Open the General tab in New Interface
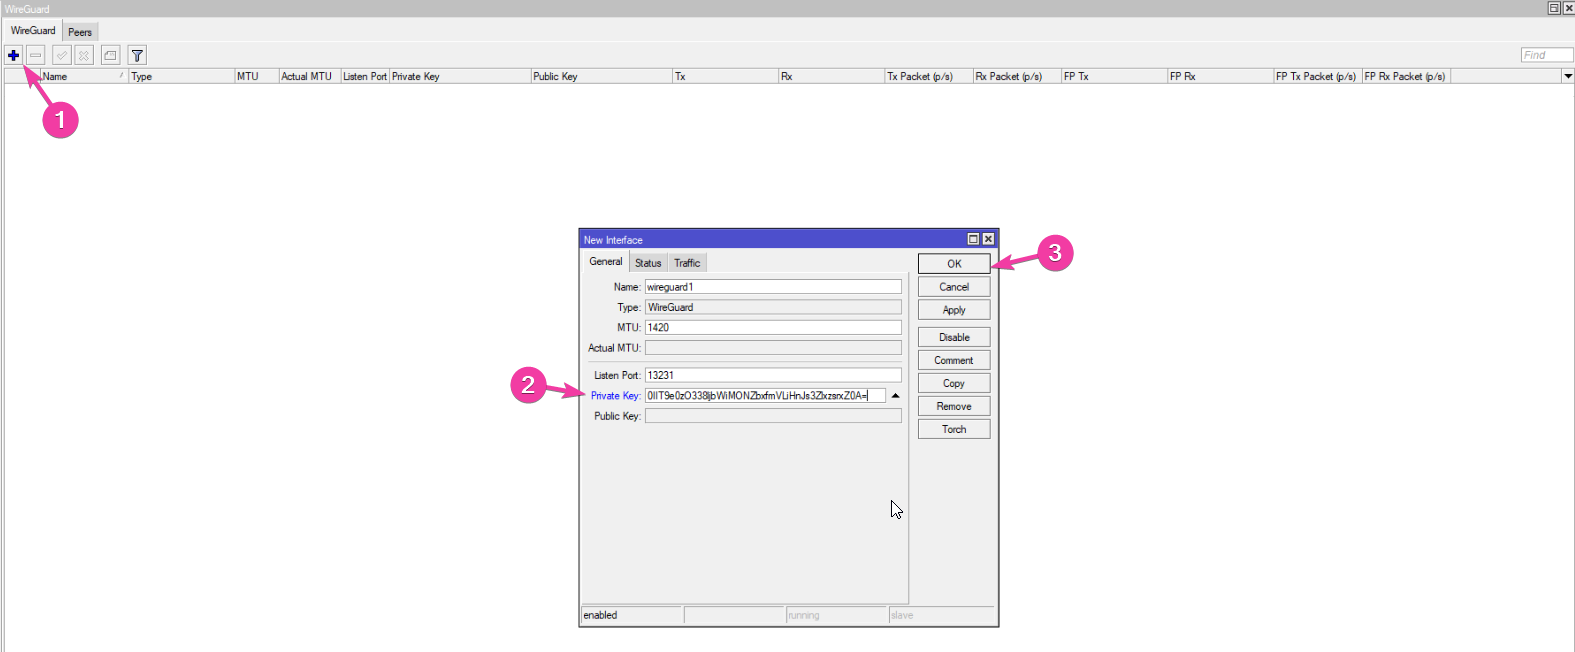 (x=605, y=262)
